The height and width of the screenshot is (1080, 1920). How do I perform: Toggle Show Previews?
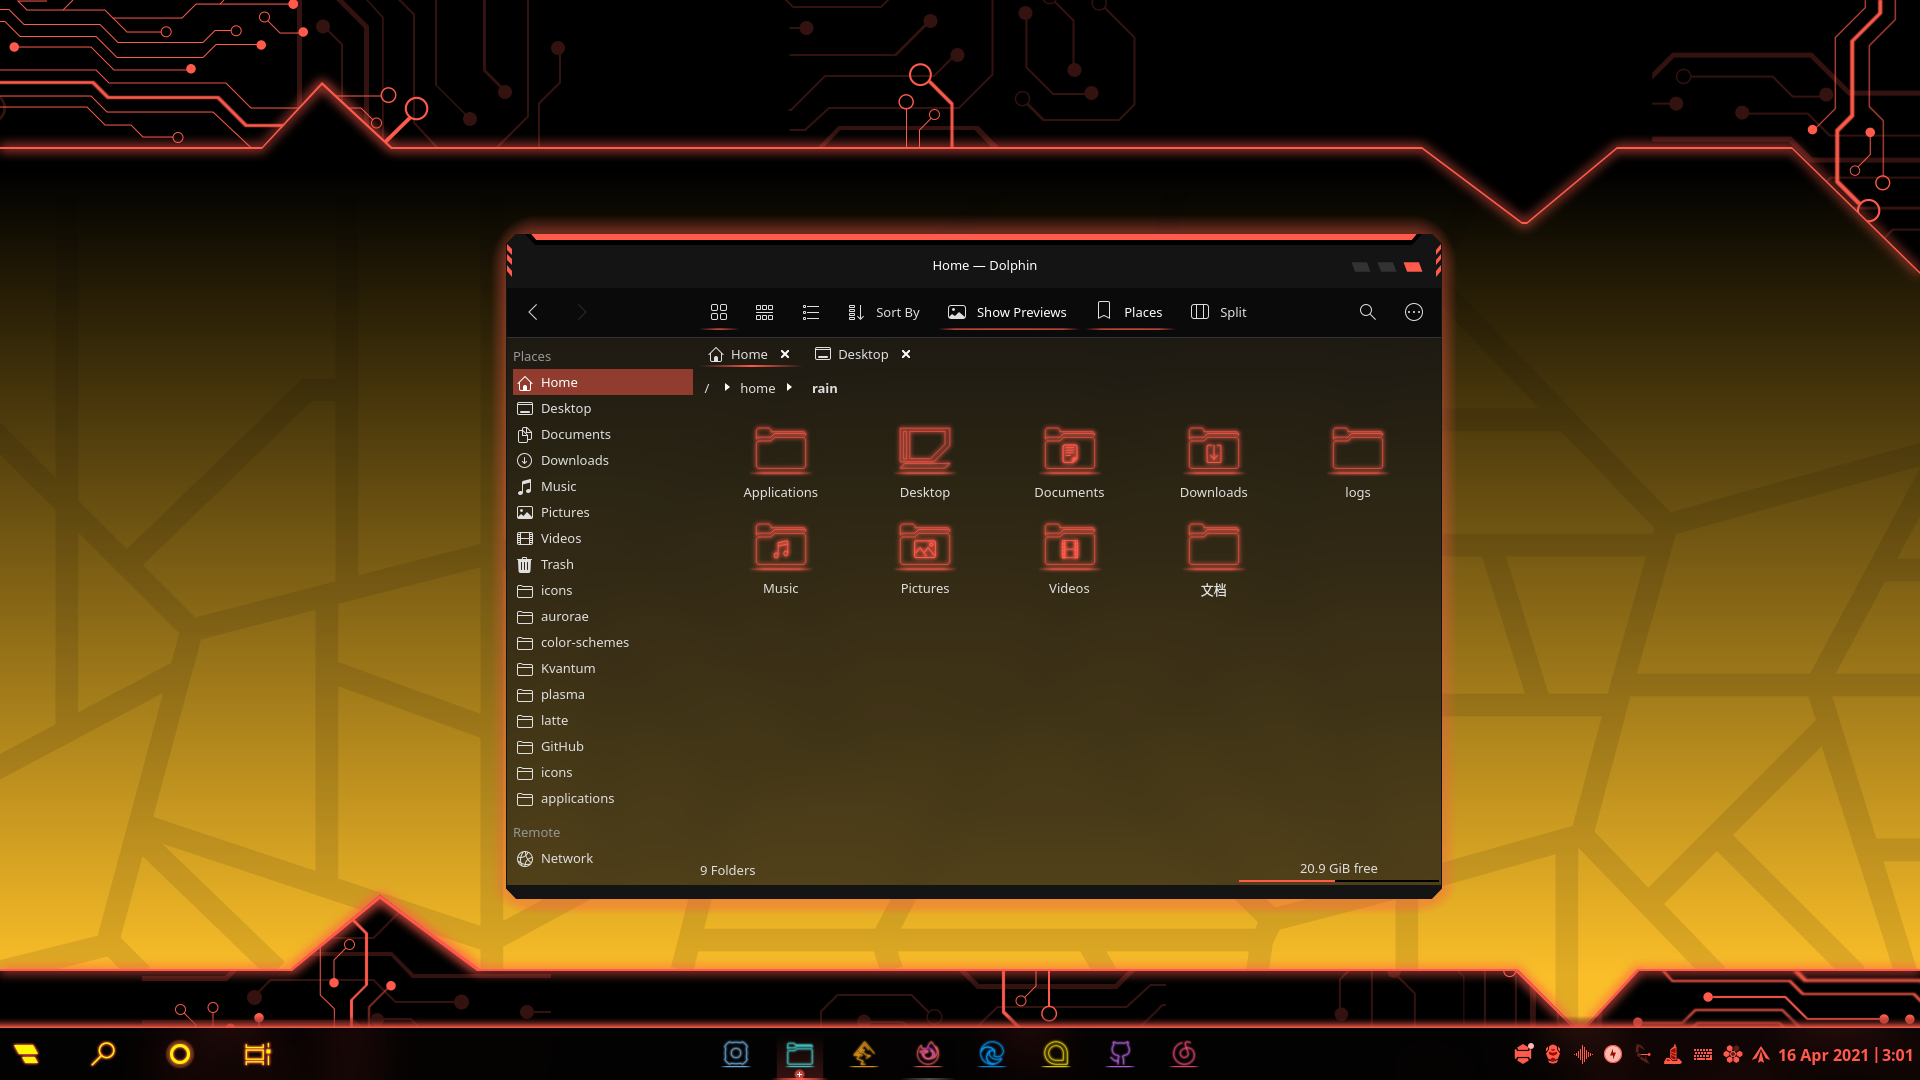click(1007, 312)
